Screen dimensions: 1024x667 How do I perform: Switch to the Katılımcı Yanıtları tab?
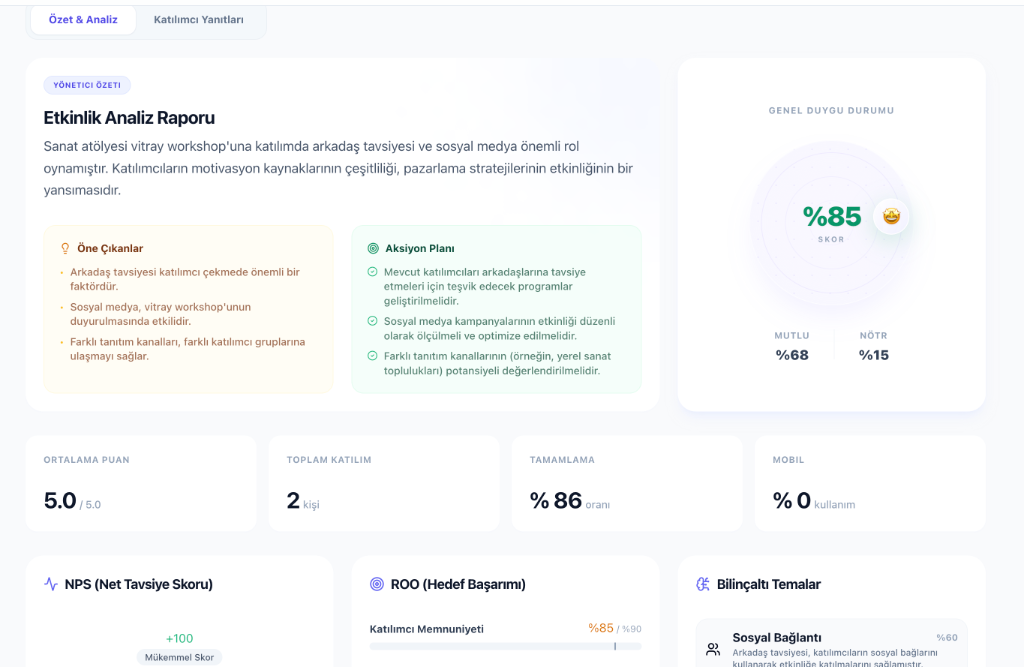pos(199,19)
